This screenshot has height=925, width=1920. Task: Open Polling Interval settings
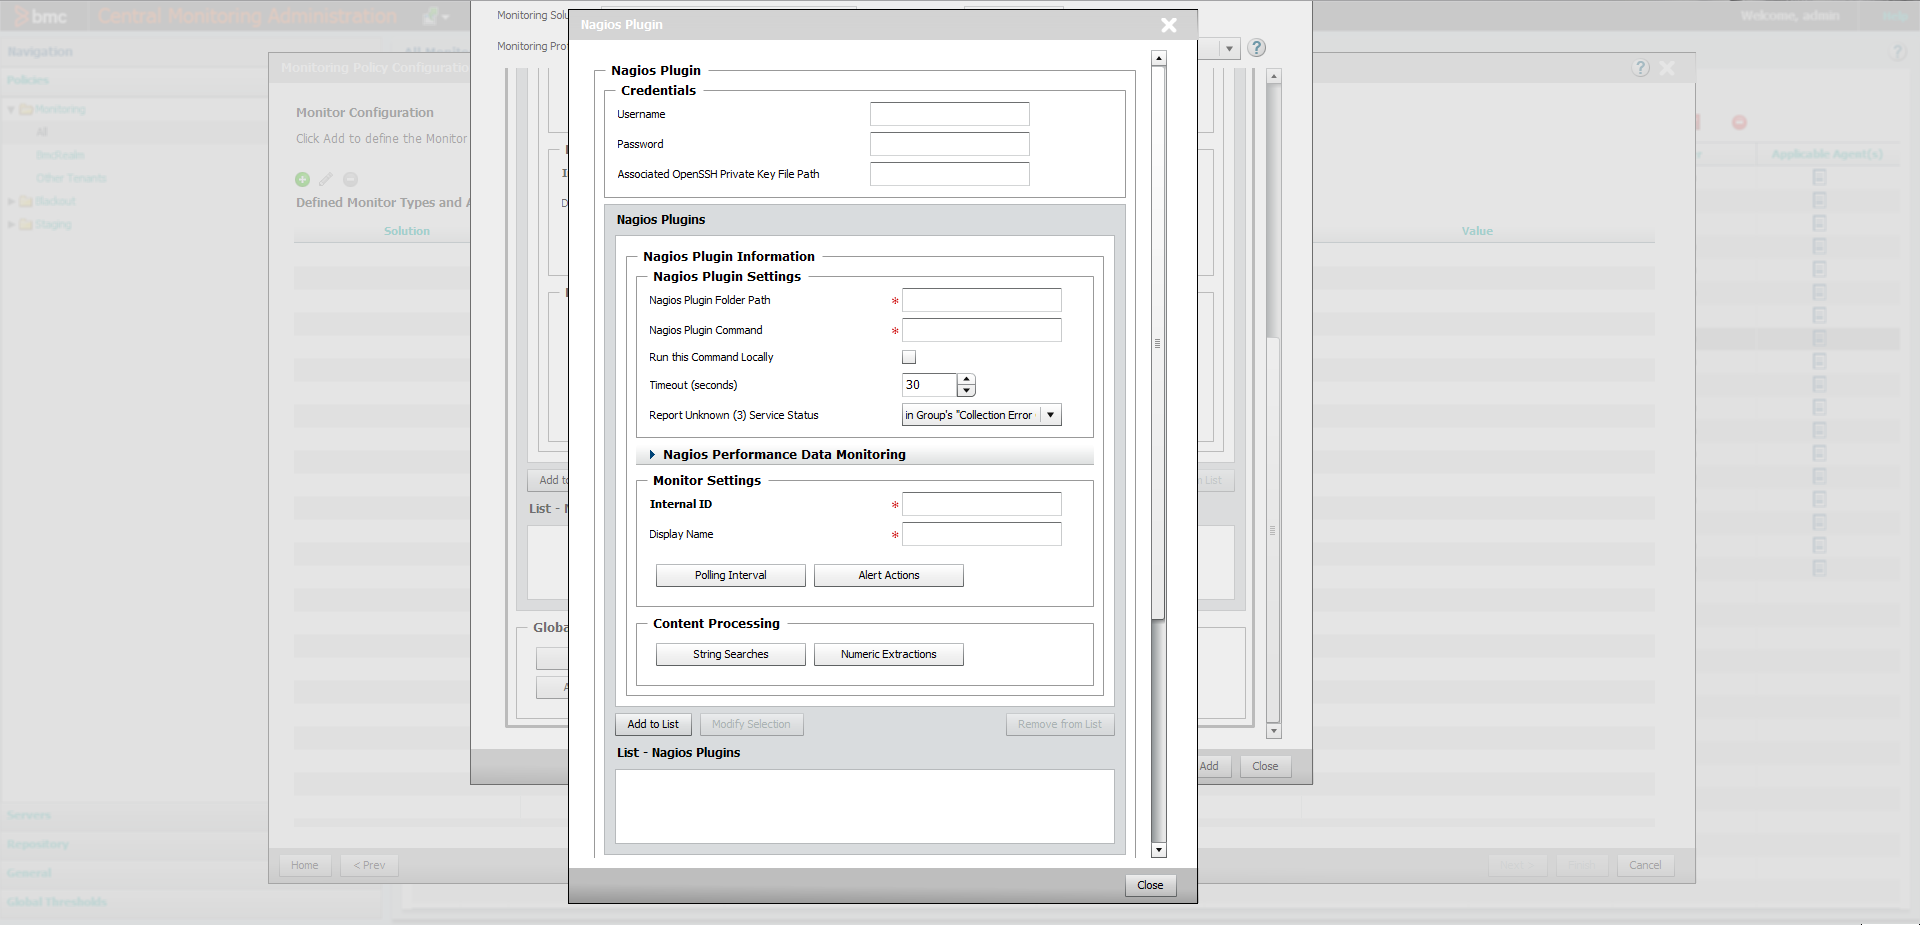tap(730, 575)
